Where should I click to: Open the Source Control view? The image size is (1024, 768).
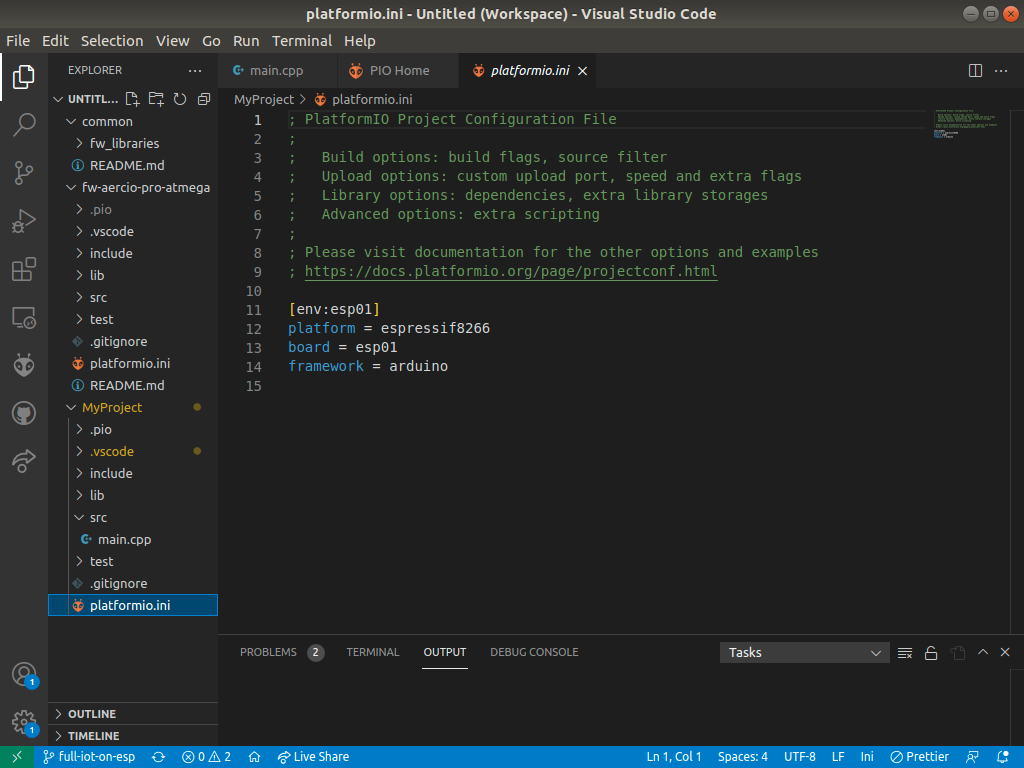(24, 173)
